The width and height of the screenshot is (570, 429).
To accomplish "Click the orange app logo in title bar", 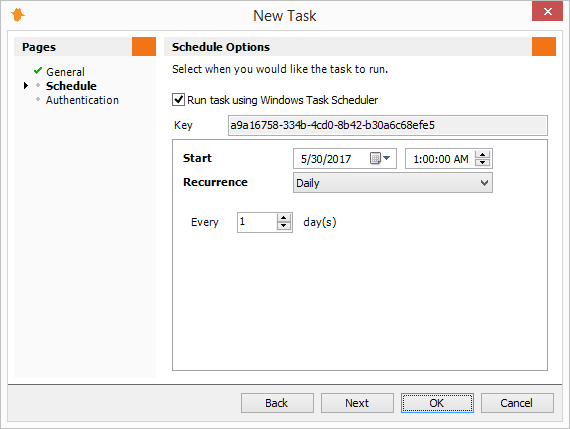I will click(x=17, y=15).
